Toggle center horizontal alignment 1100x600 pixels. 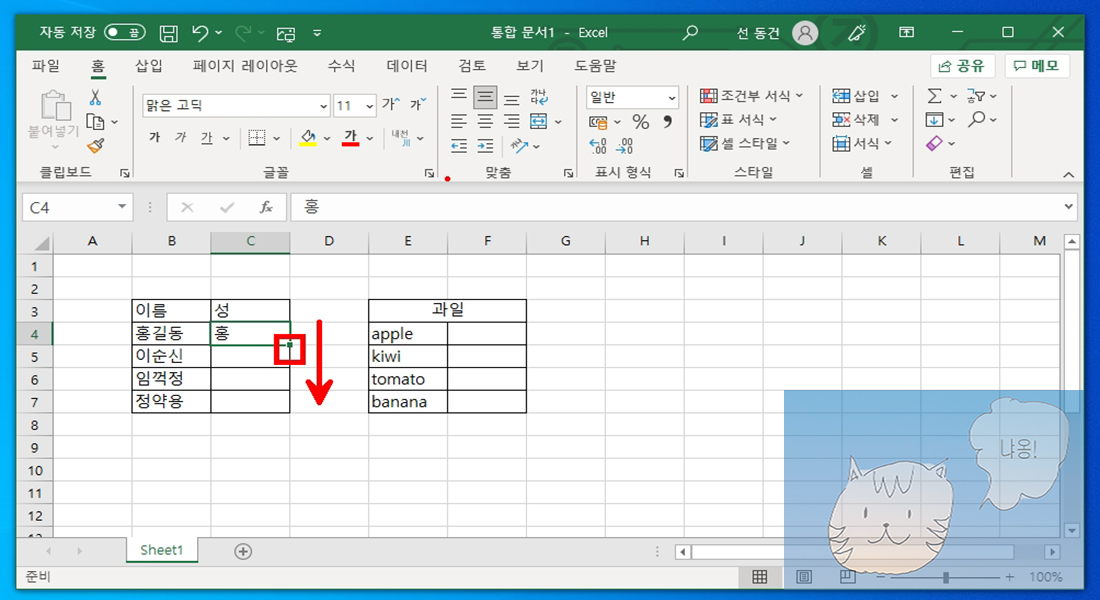(x=485, y=121)
